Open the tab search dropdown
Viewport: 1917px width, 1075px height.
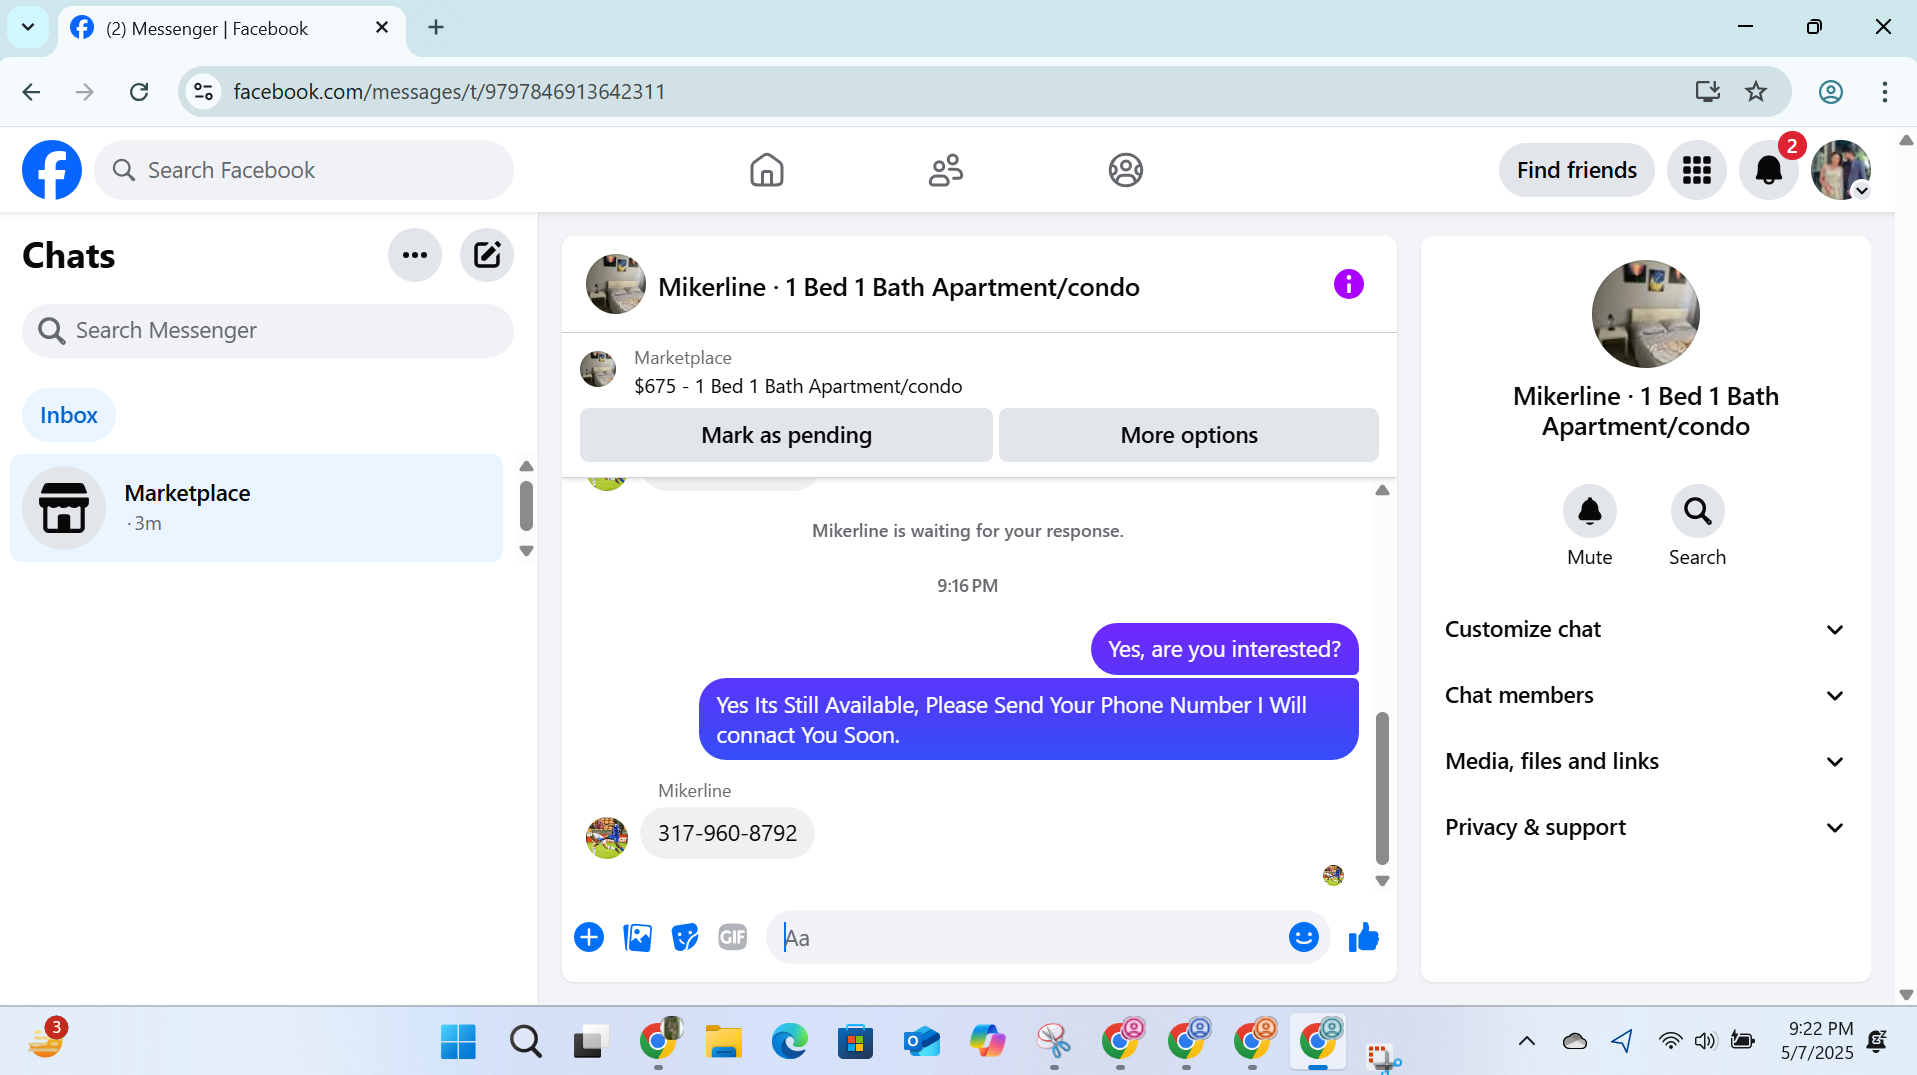(x=28, y=27)
